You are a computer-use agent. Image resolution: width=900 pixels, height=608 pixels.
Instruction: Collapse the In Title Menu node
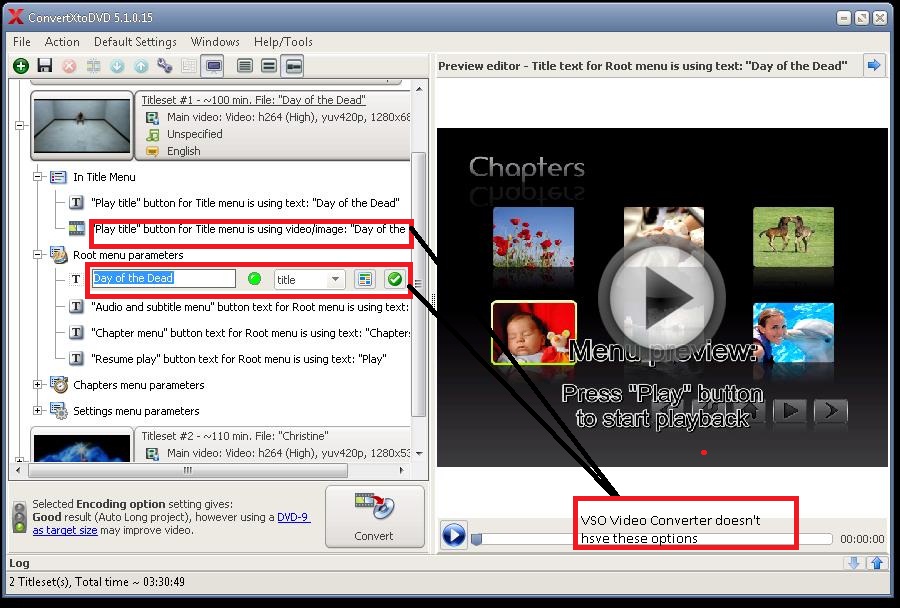(37, 177)
